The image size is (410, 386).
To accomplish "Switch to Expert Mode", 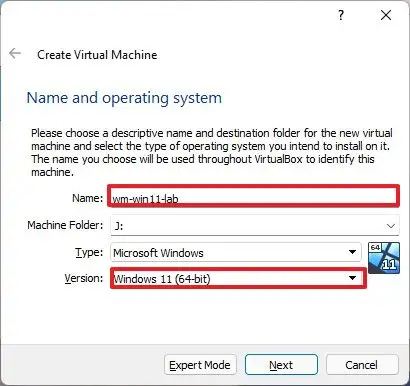I will coord(200,365).
